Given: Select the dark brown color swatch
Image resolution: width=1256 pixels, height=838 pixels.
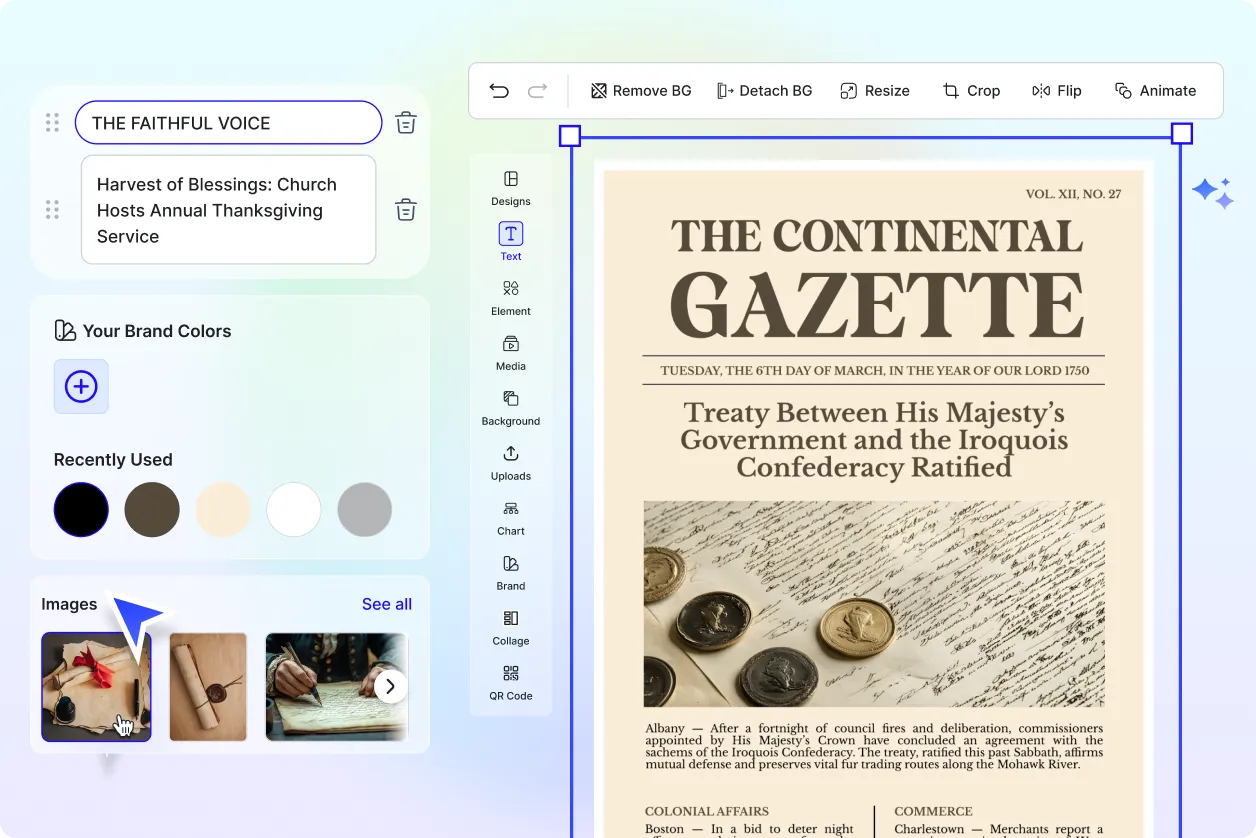Looking at the screenshot, I should (x=152, y=510).
